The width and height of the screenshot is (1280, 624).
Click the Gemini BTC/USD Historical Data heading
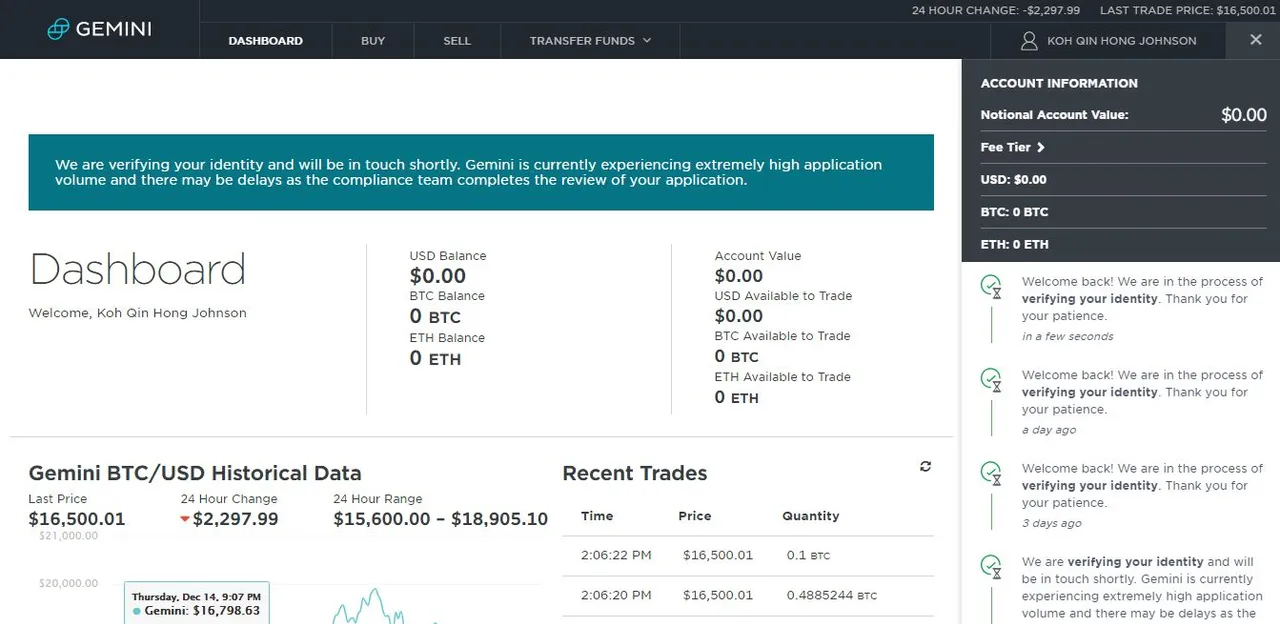[x=195, y=474]
